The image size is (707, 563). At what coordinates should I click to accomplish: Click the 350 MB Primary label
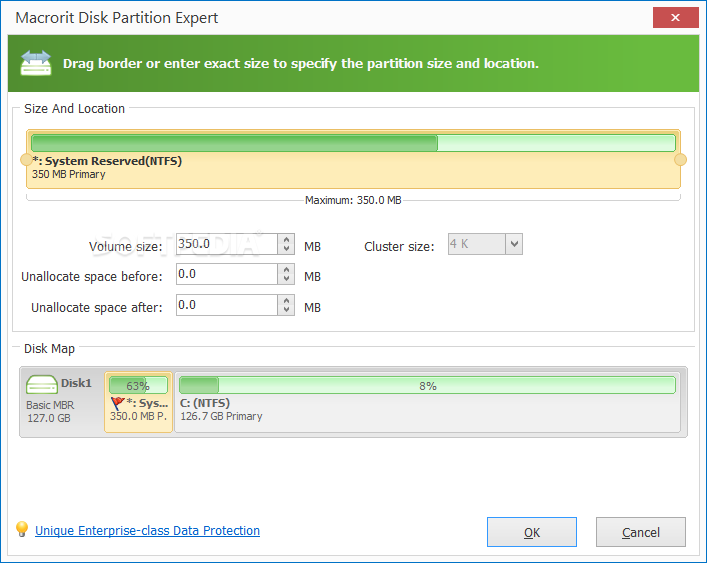click(x=69, y=174)
